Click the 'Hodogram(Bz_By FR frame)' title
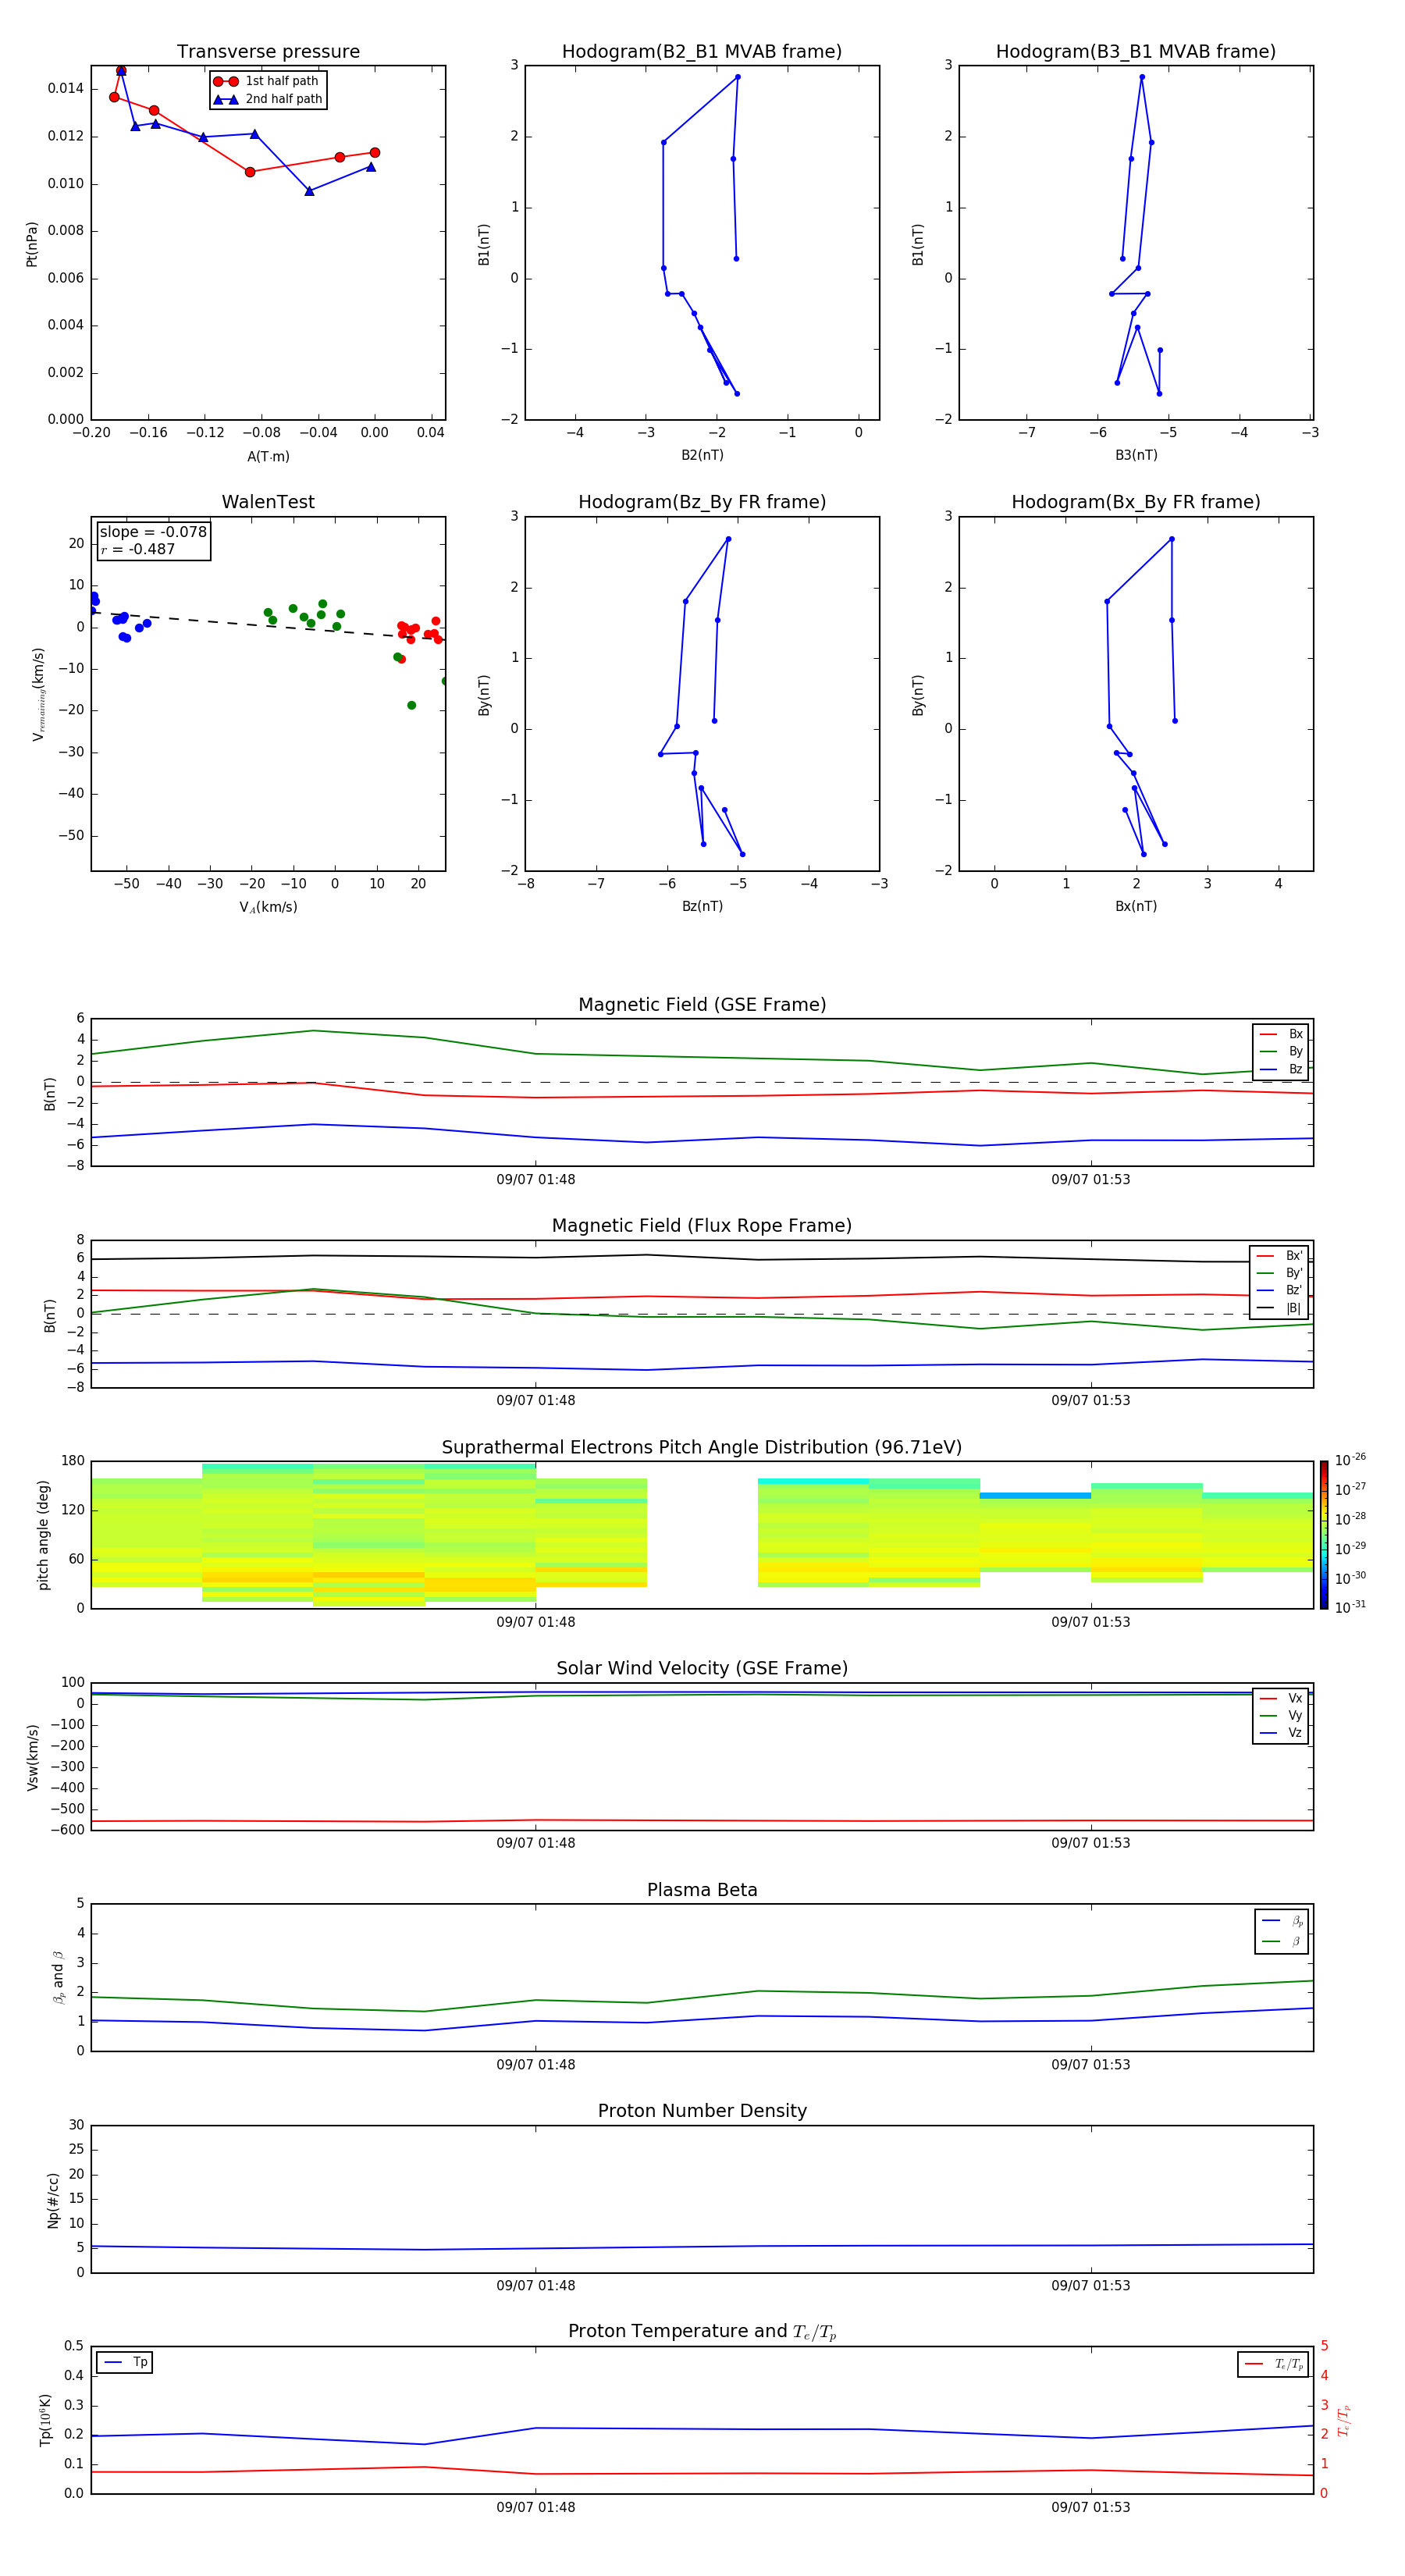 [x=702, y=502]
